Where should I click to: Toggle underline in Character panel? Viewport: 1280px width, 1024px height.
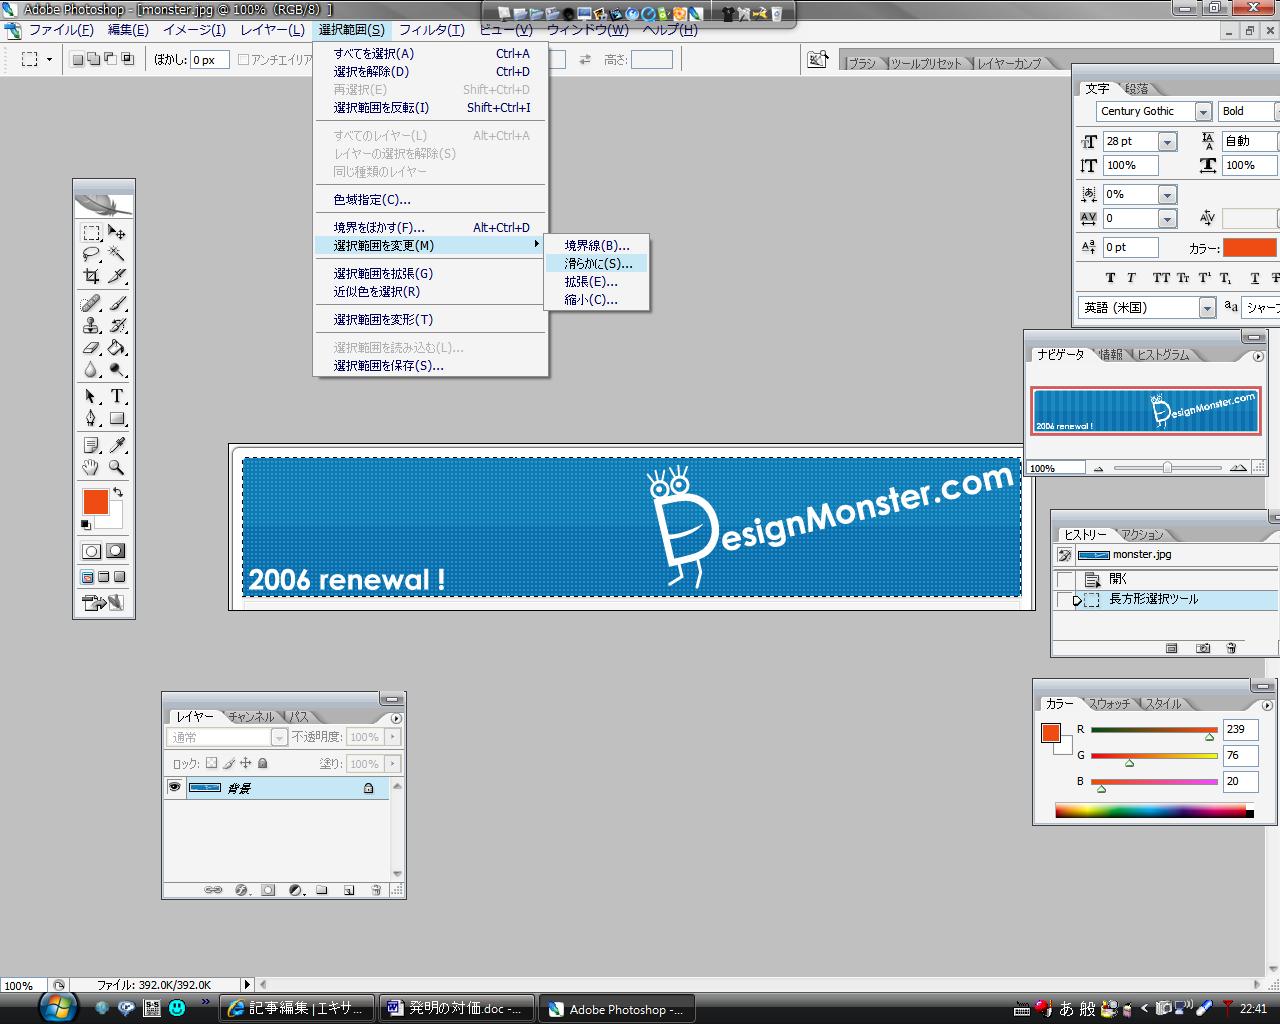(1255, 277)
